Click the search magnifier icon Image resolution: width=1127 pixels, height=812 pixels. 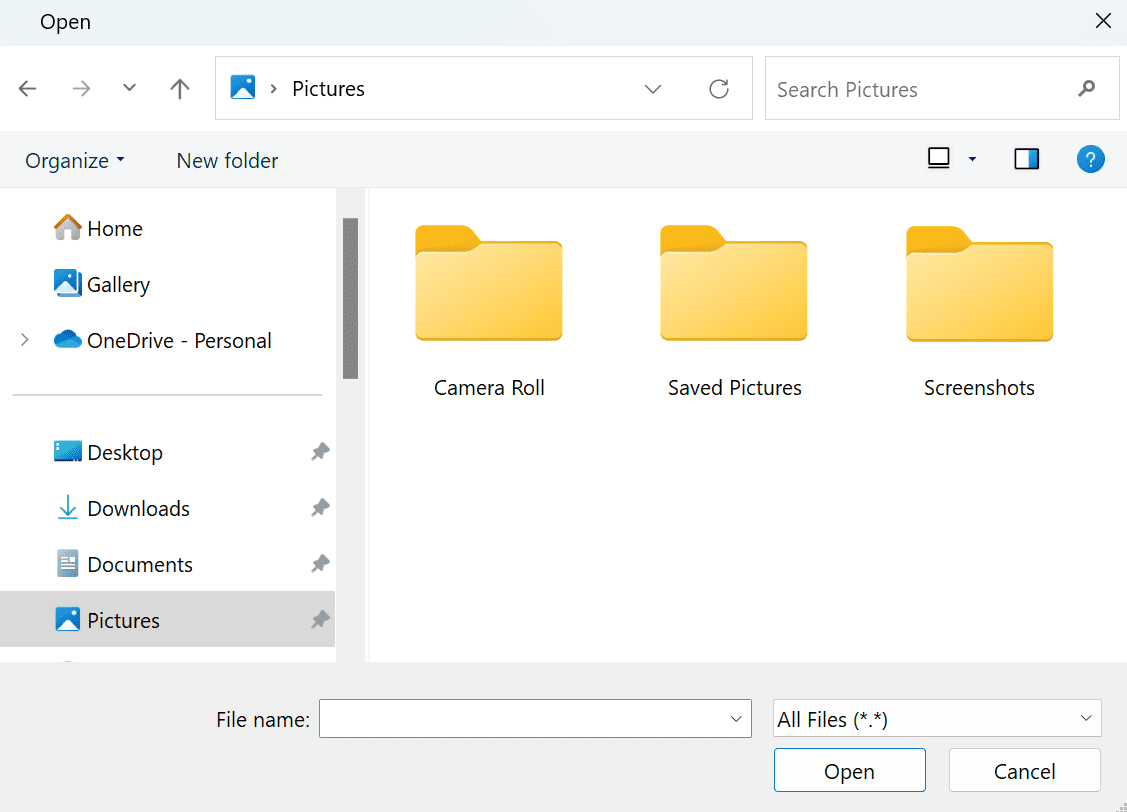[x=1087, y=89]
